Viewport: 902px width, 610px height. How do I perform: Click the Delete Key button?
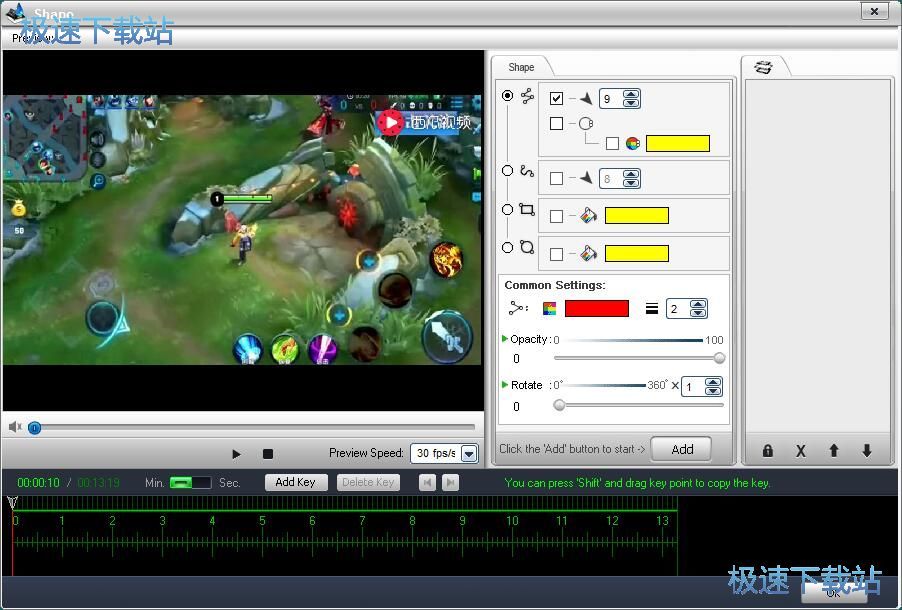click(x=368, y=482)
